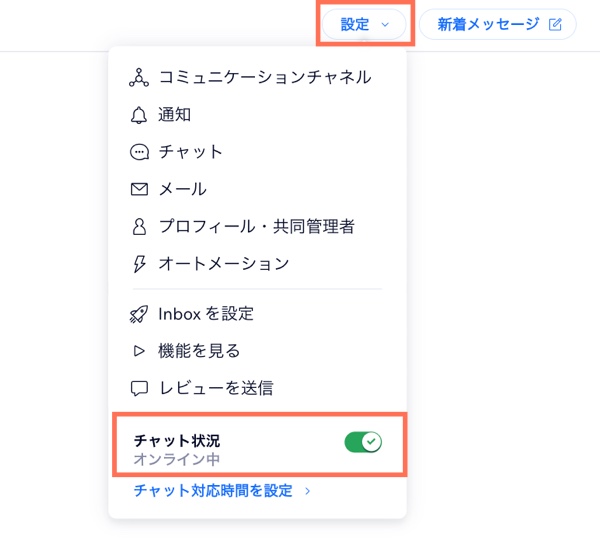This screenshot has width=600, height=552.
Task: Click the chat bubble icon beside チャット
Action: pyautogui.click(x=139, y=152)
